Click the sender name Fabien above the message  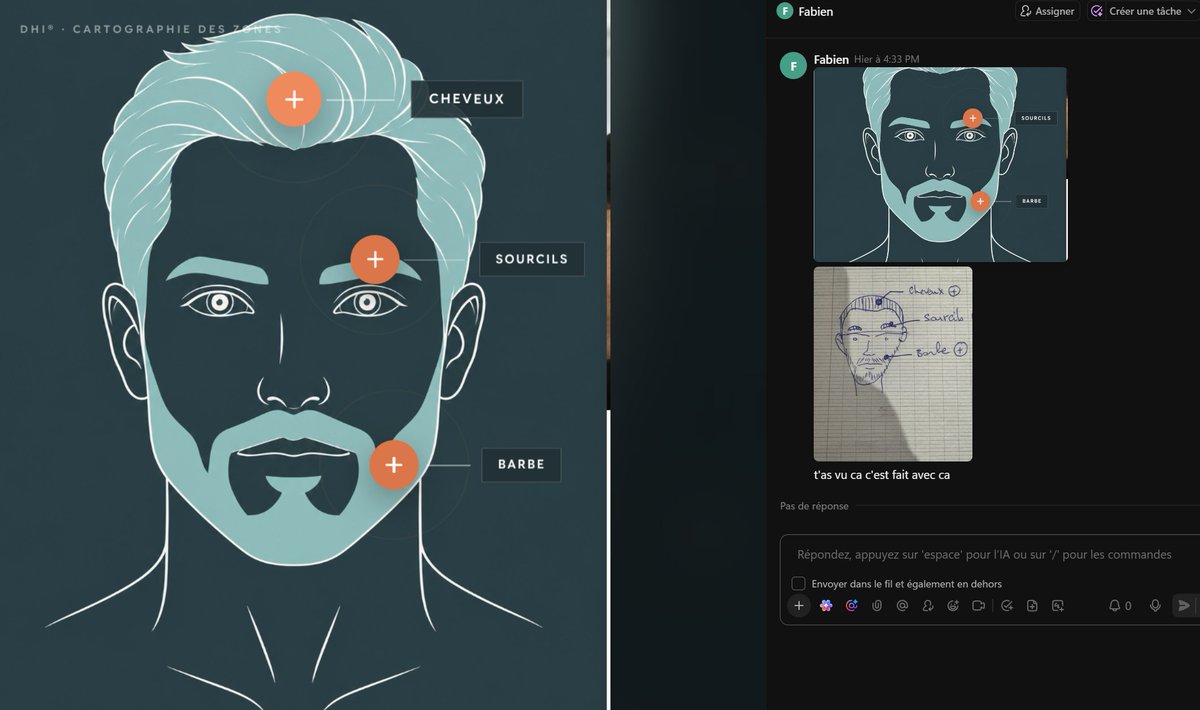point(831,60)
